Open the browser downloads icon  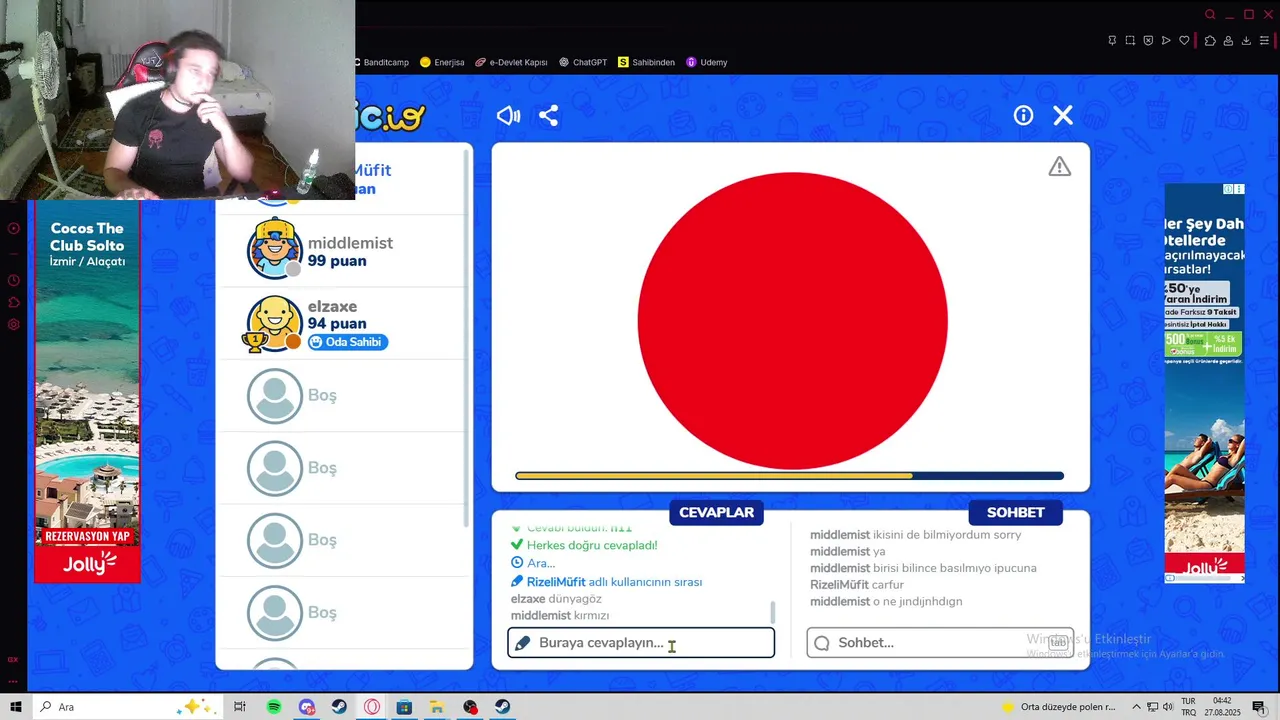tap(1246, 41)
